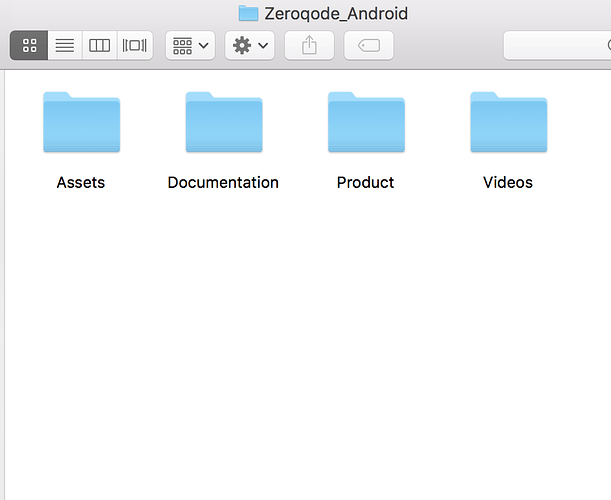
Task: Click the Documentation folder name label
Action: coord(223,182)
